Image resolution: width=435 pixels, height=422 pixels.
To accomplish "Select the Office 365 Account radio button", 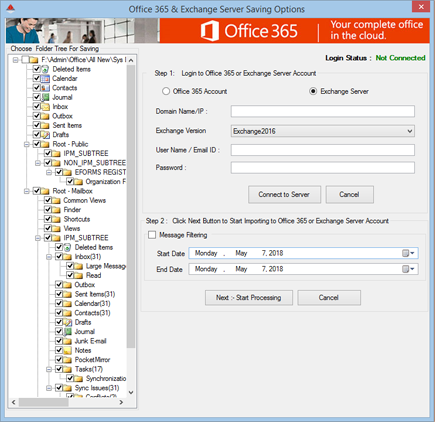I will coord(166,91).
